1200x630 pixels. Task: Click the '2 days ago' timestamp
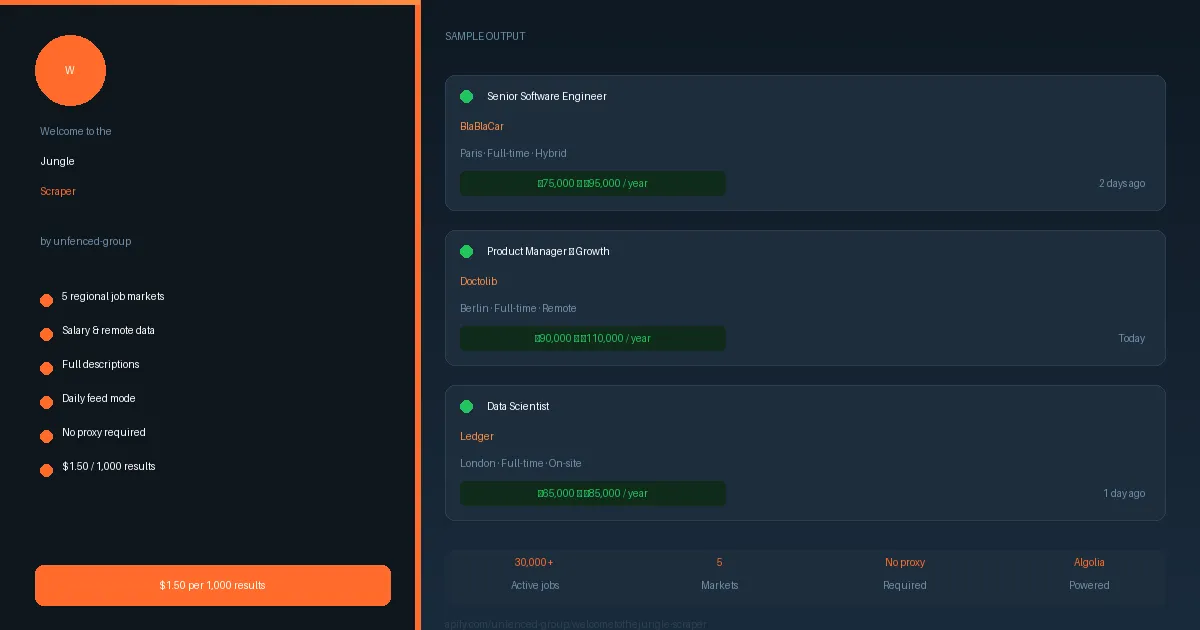1122,183
